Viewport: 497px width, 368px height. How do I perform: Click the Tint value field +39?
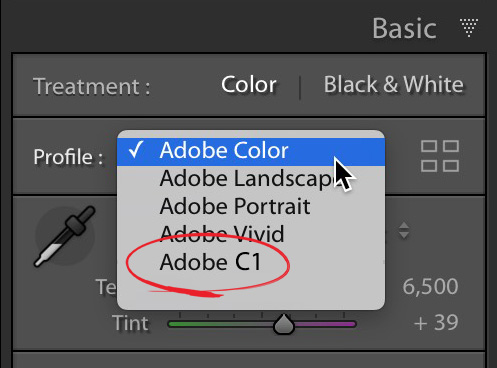436,323
